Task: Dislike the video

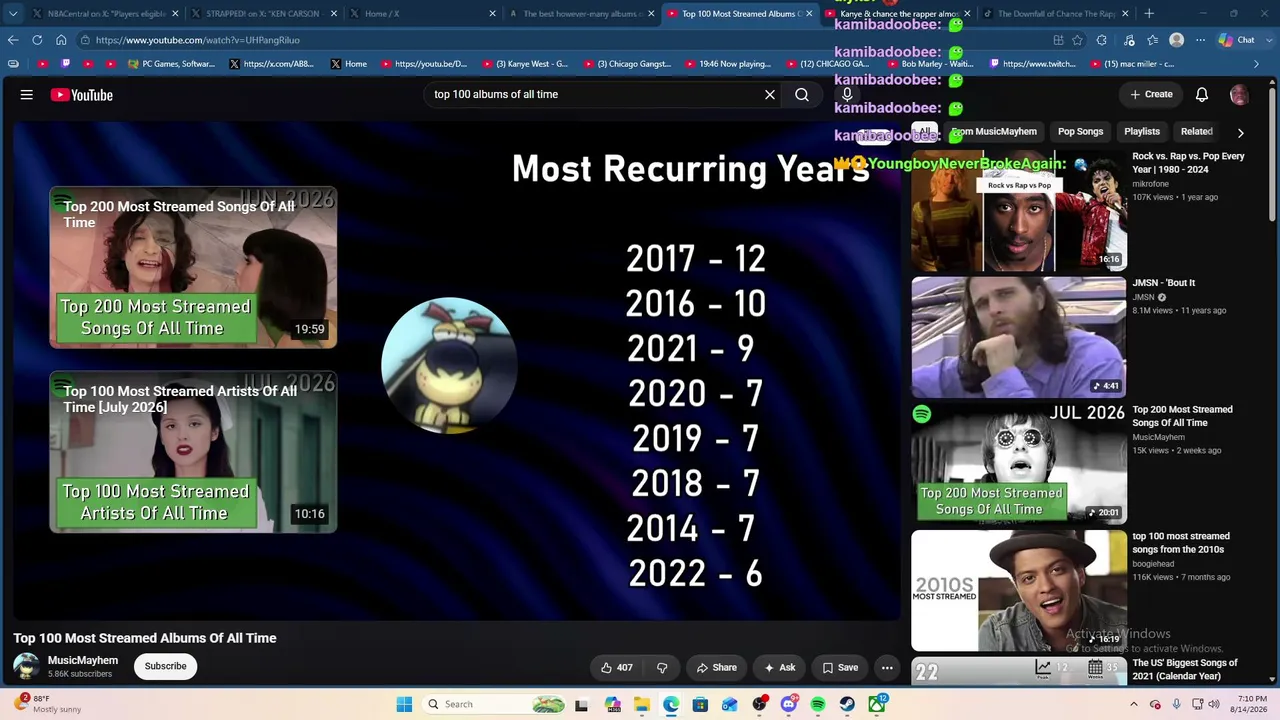Action: point(662,667)
